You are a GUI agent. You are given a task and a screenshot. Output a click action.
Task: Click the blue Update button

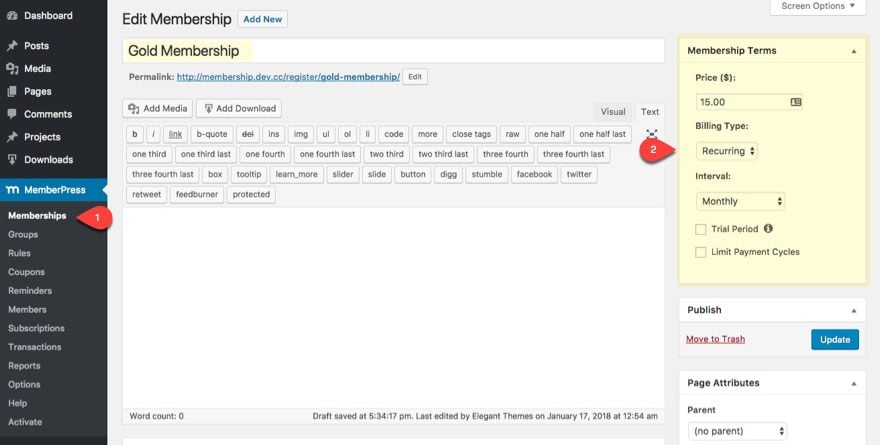[x=835, y=340]
